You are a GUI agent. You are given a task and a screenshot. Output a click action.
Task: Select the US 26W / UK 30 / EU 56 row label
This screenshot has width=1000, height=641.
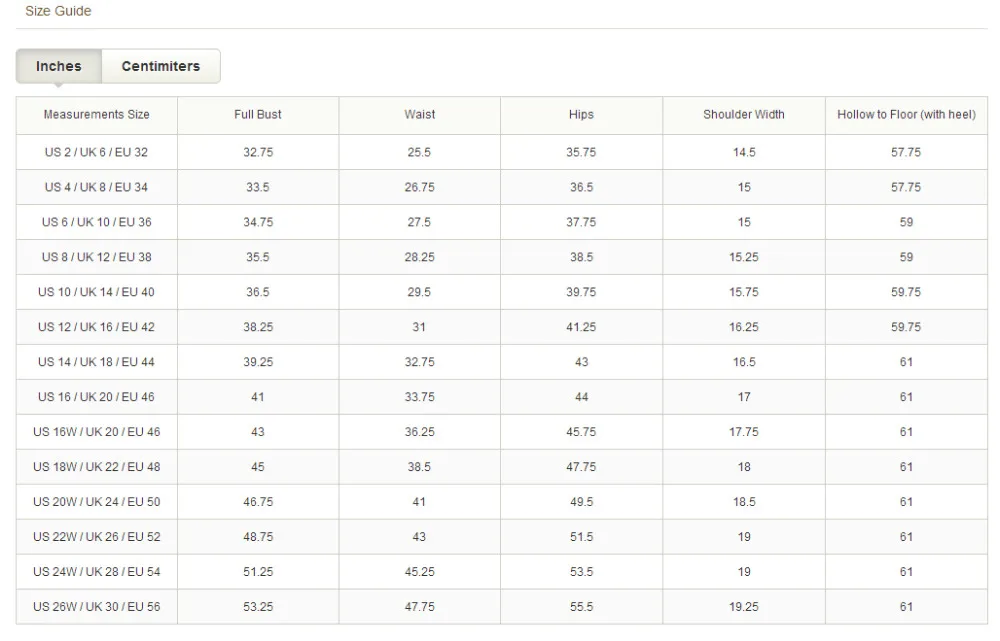point(97,607)
